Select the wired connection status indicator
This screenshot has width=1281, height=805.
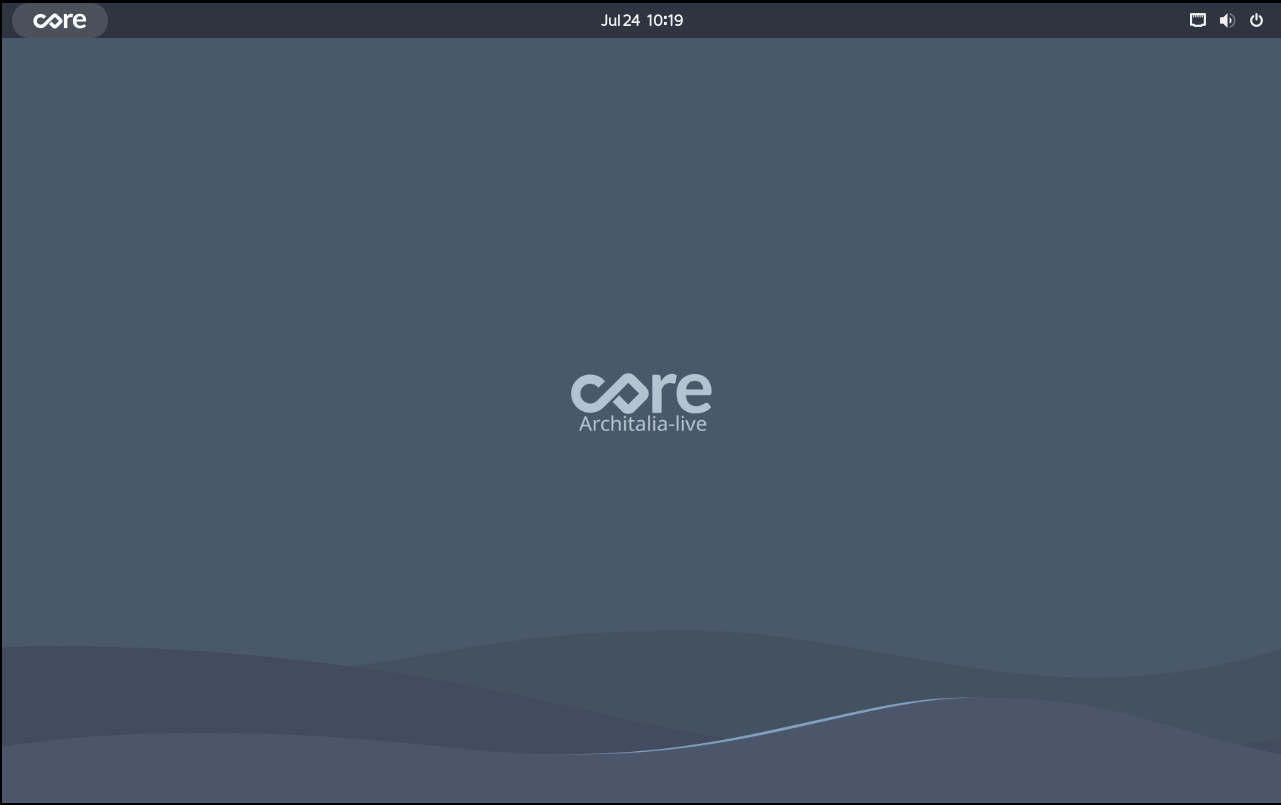pyautogui.click(x=1197, y=20)
